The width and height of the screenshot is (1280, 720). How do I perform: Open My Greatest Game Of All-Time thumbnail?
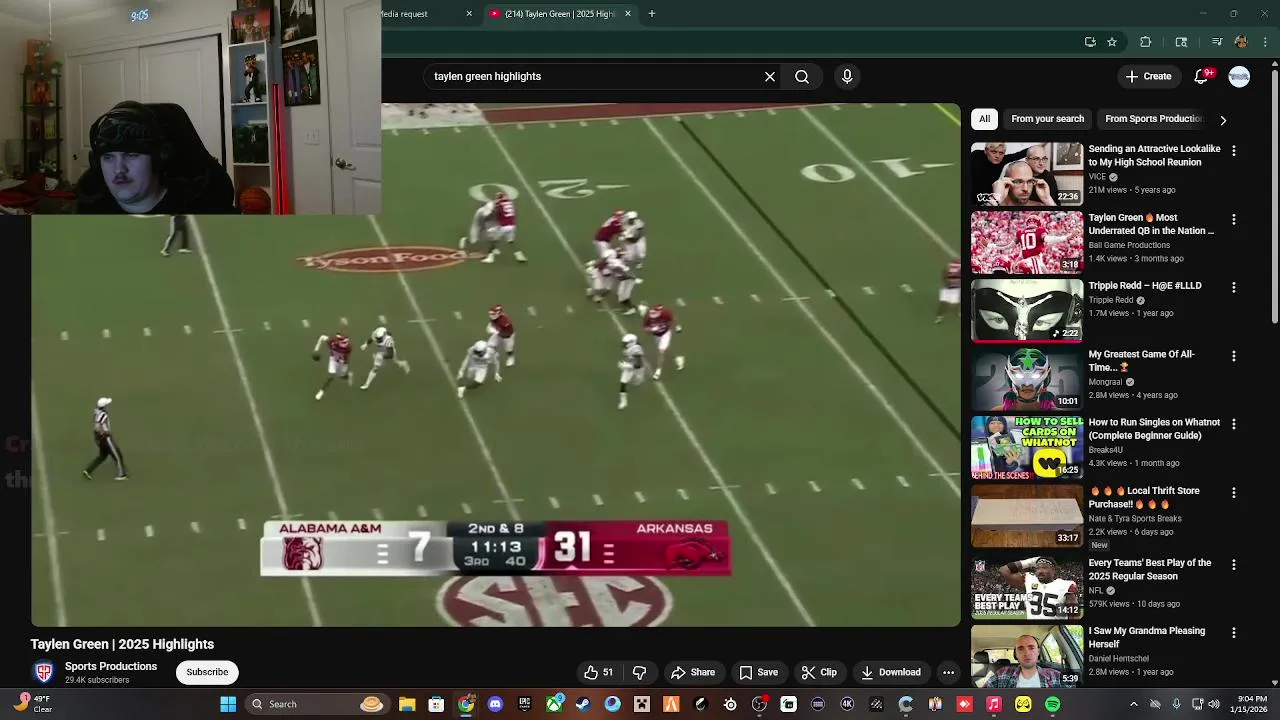[x=1027, y=379]
